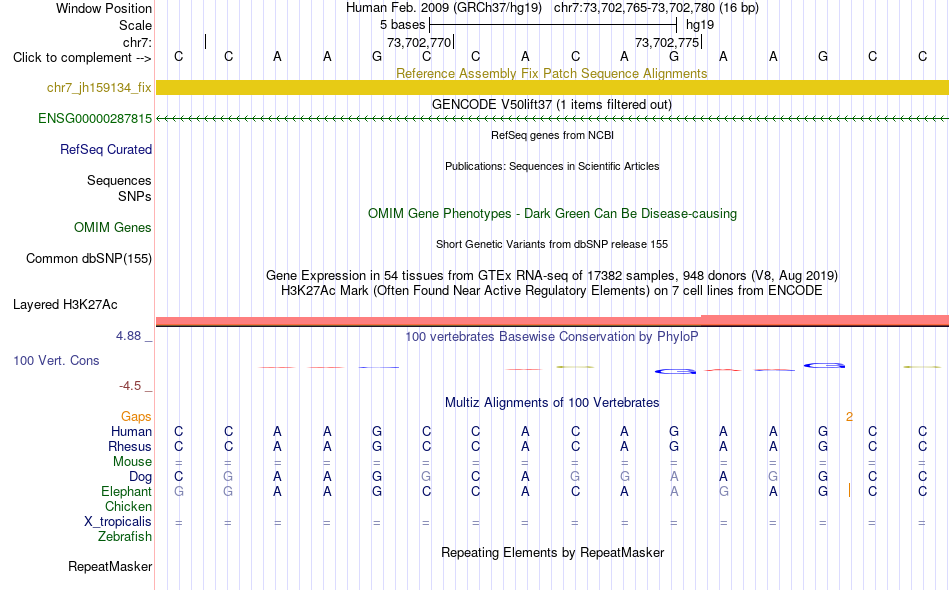Click the chr7: ruler label
This screenshot has width=950, height=590.
pyautogui.click(x=138, y=42)
